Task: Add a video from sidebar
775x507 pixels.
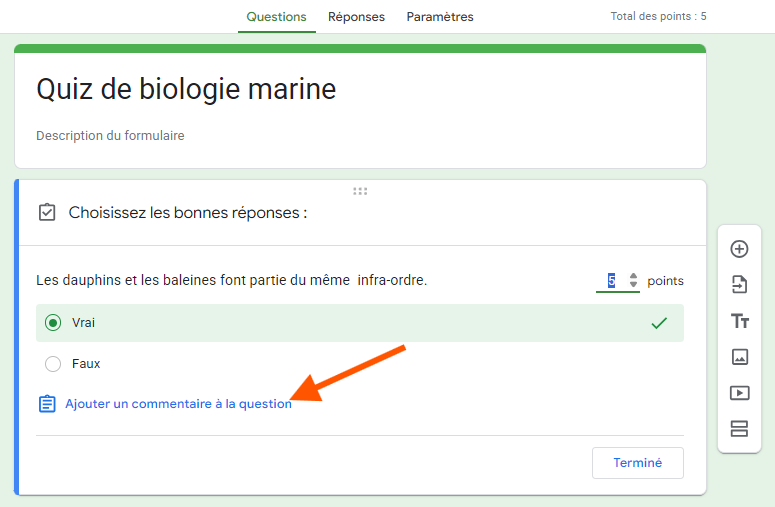Action: (x=739, y=393)
